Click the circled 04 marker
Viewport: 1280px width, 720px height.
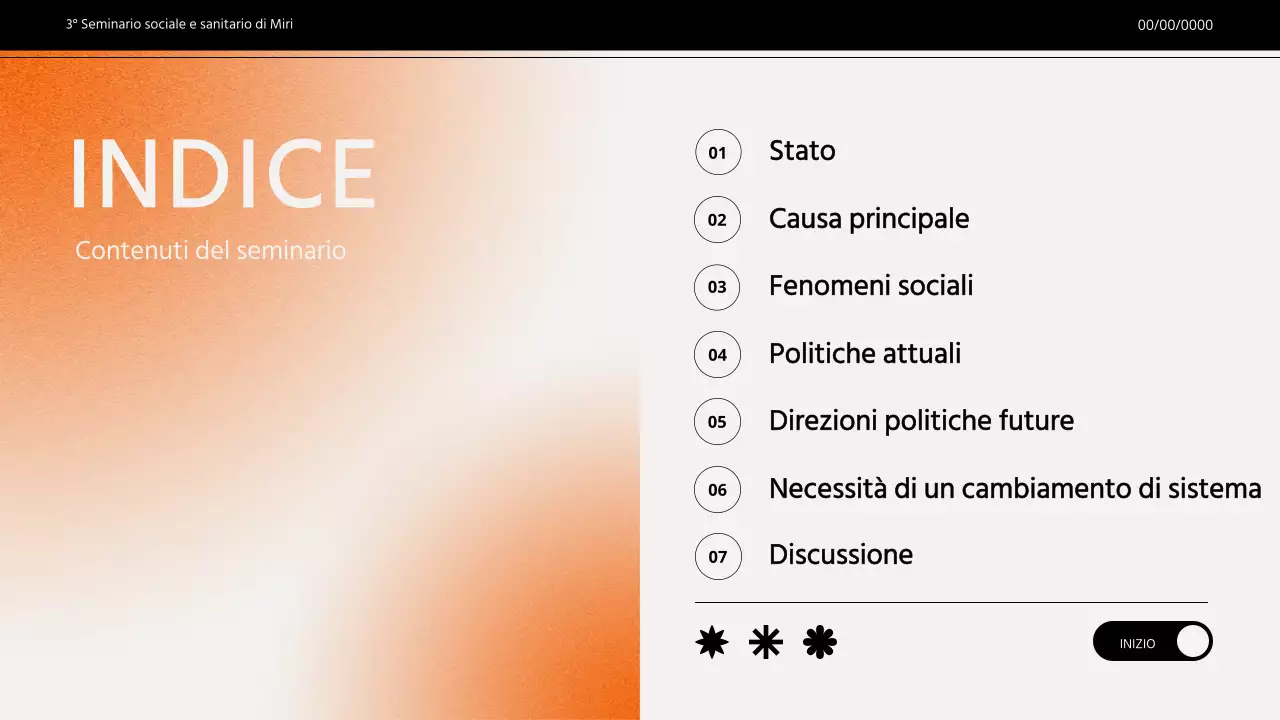(718, 354)
